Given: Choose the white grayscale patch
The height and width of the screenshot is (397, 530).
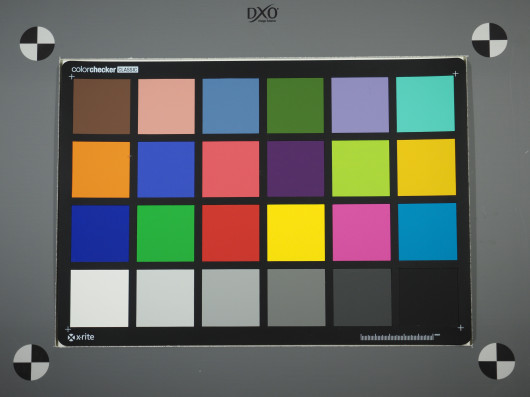Looking at the screenshot, I should coord(99,298).
